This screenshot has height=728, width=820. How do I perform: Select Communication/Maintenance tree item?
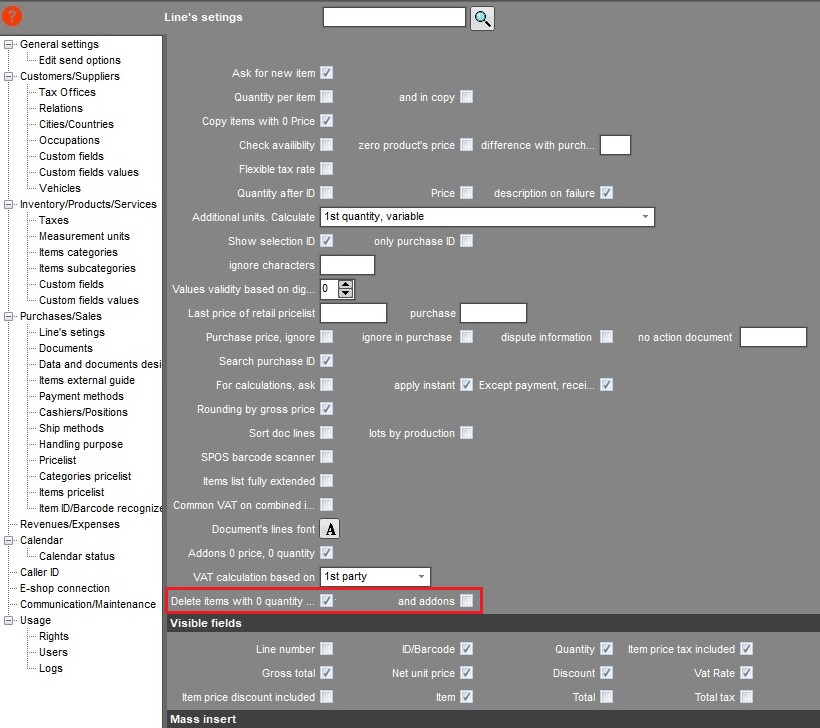pyautogui.click(x=87, y=604)
